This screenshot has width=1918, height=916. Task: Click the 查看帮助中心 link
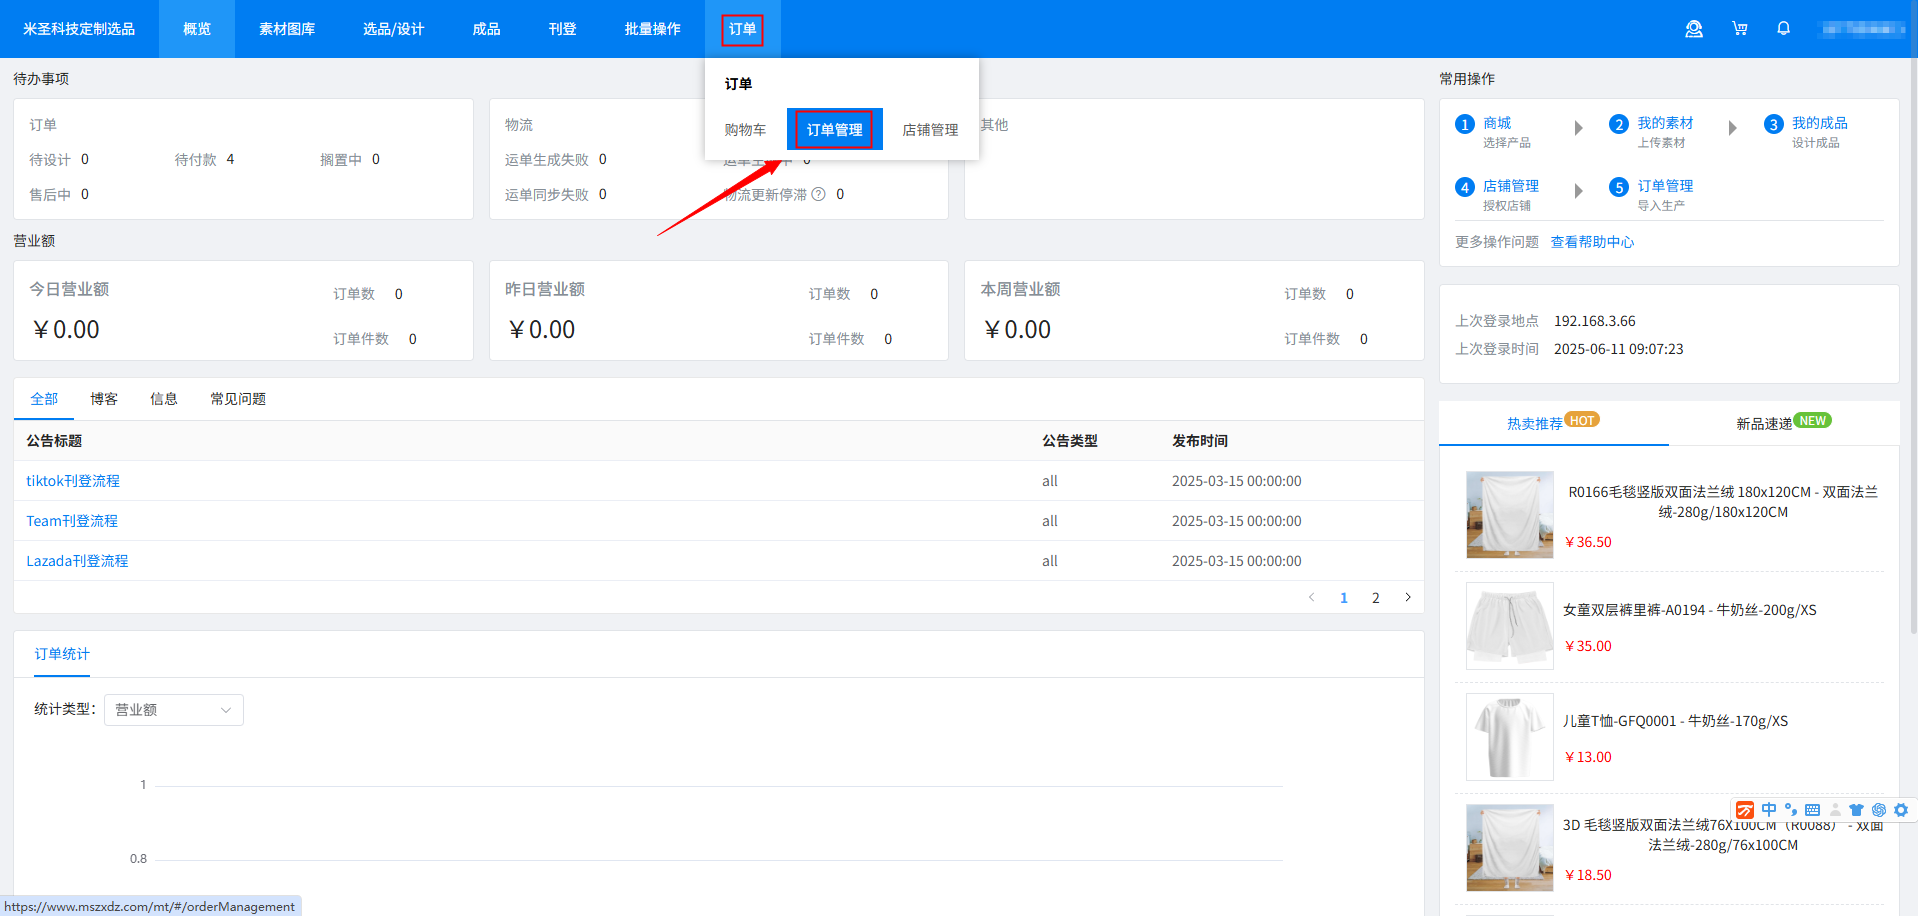pyautogui.click(x=1592, y=242)
